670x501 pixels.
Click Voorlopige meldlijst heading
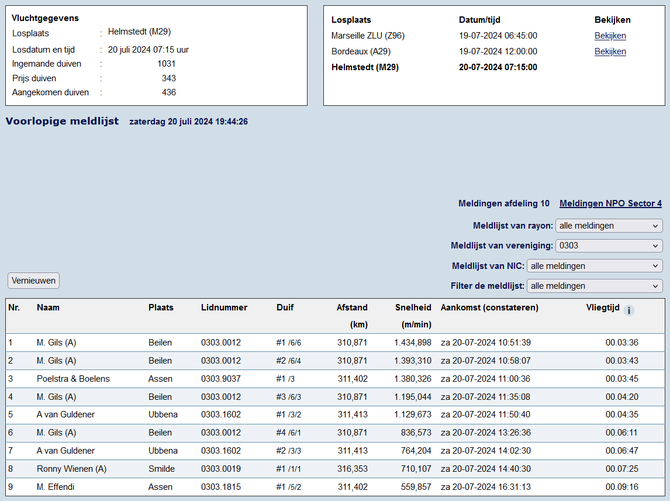point(62,121)
